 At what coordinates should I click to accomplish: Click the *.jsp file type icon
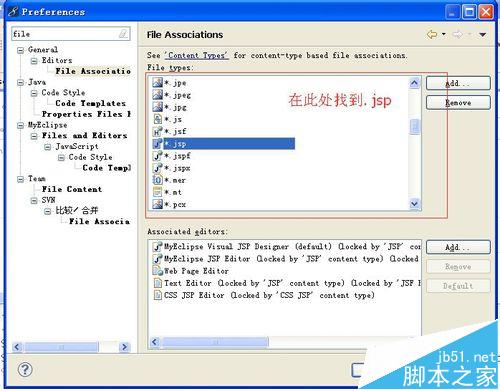(x=157, y=144)
